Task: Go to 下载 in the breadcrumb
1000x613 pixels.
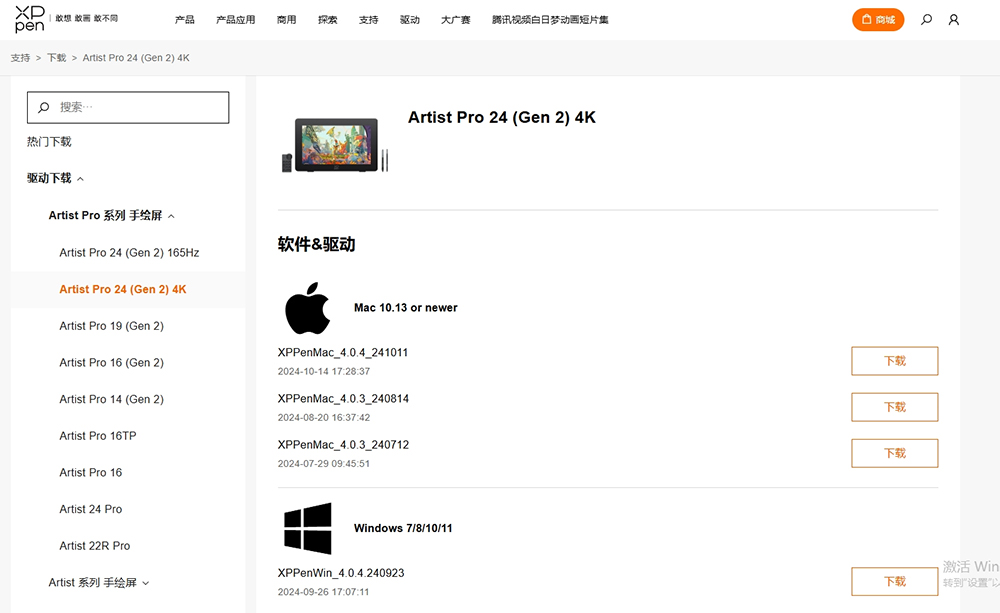Action: point(57,57)
